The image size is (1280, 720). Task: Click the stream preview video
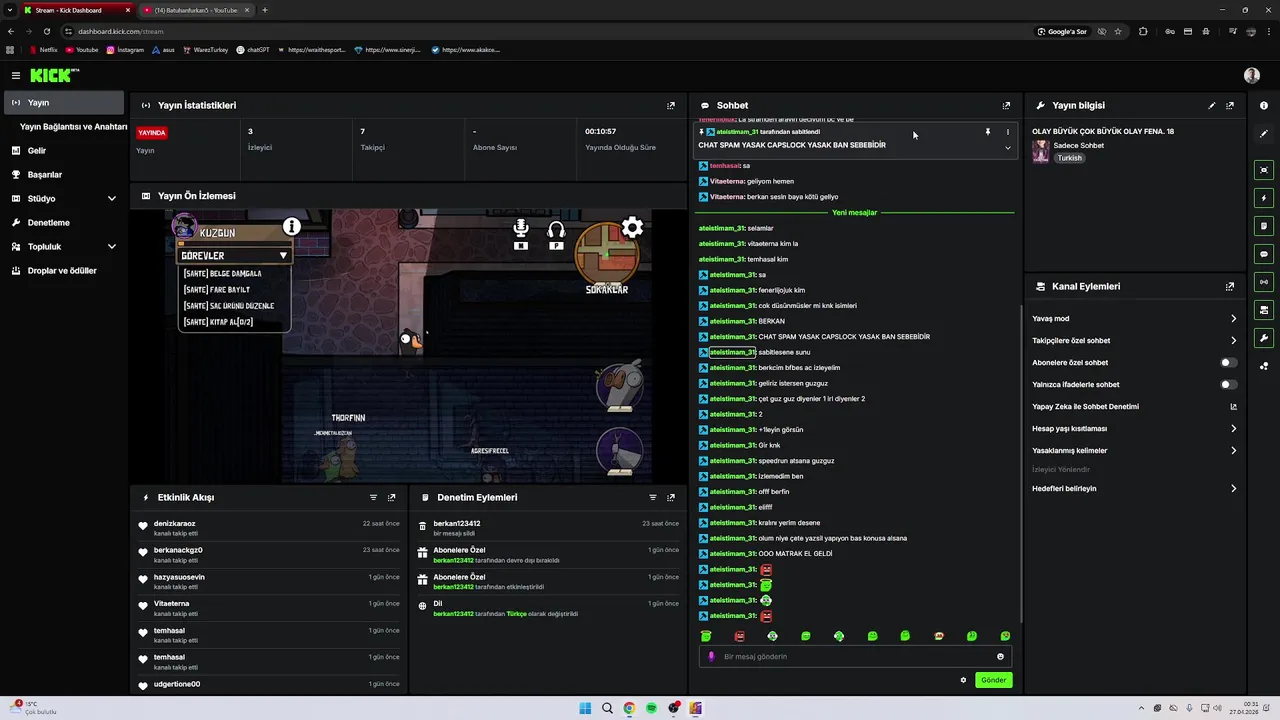point(408,346)
